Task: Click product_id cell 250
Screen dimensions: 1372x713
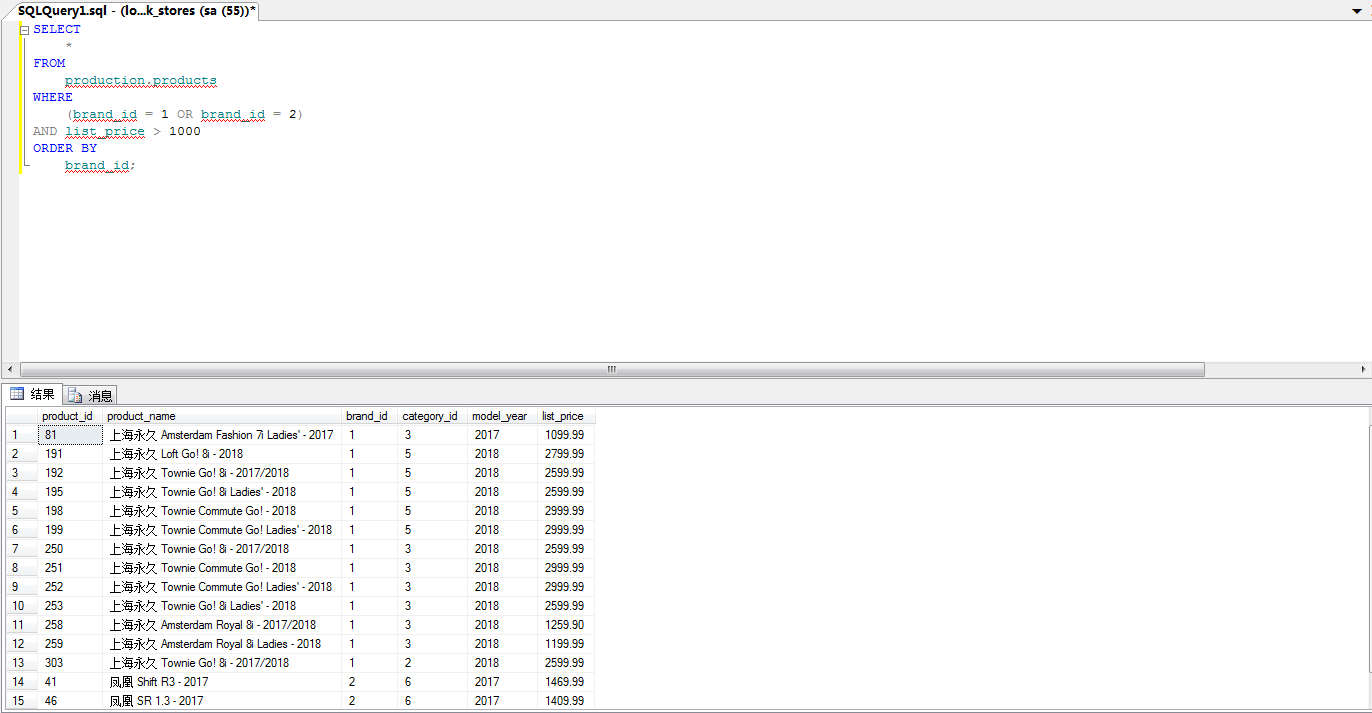Action: (70, 549)
